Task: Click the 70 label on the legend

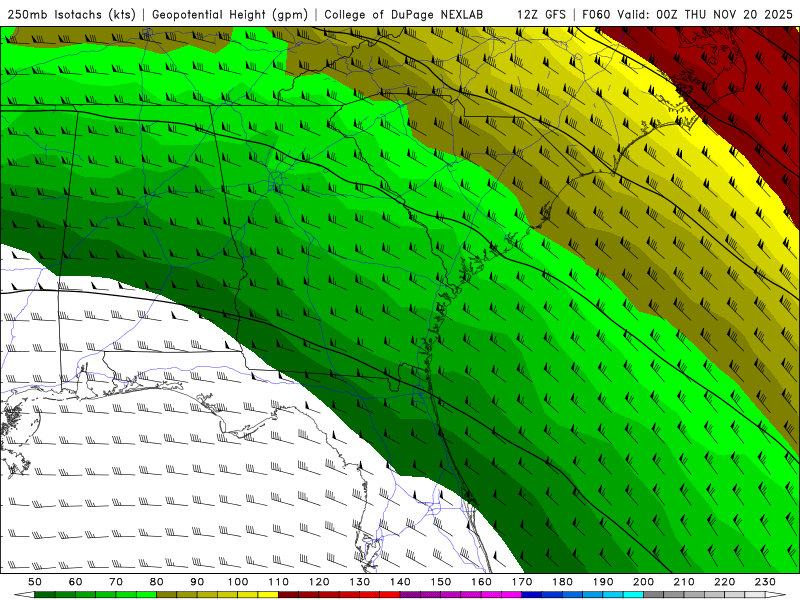Action: pyautogui.click(x=116, y=582)
